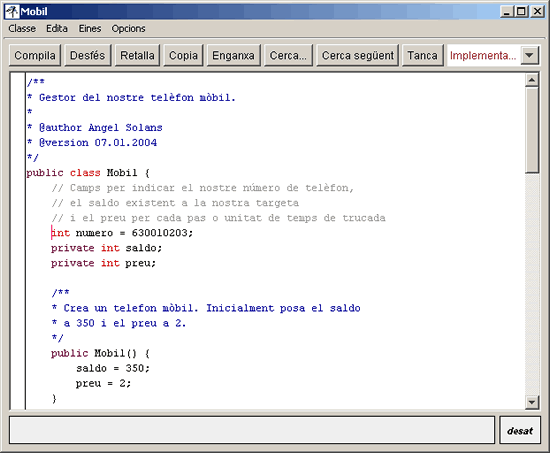Click the scroll down arrow
The height and width of the screenshot is (453, 550).
tap(532, 402)
